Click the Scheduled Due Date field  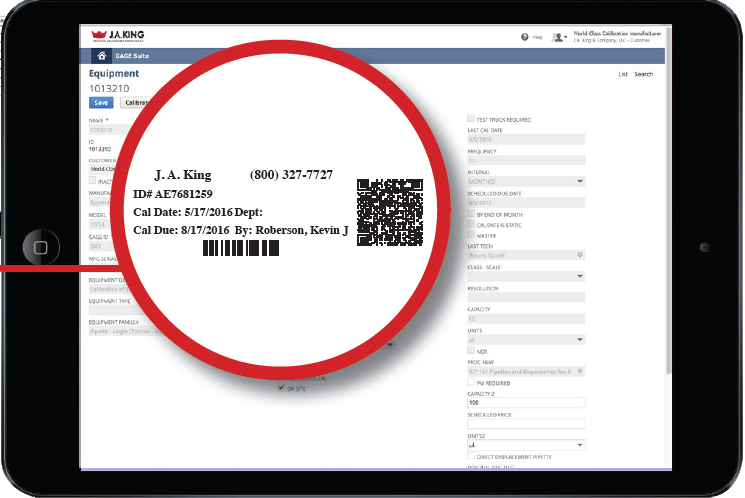click(x=526, y=202)
